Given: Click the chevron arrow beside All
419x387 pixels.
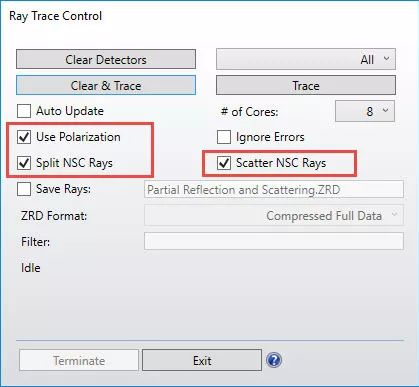Looking at the screenshot, I should 386,59.
